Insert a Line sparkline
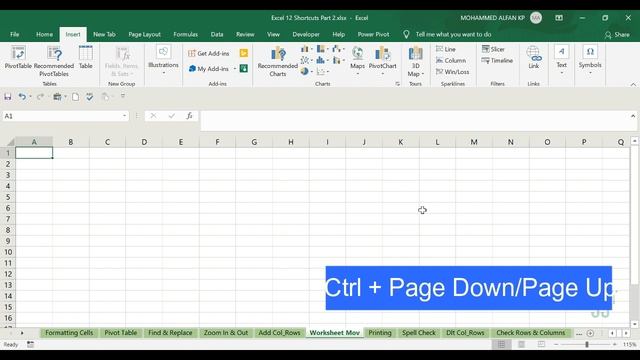The height and width of the screenshot is (360, 640). tap(446, 49)
